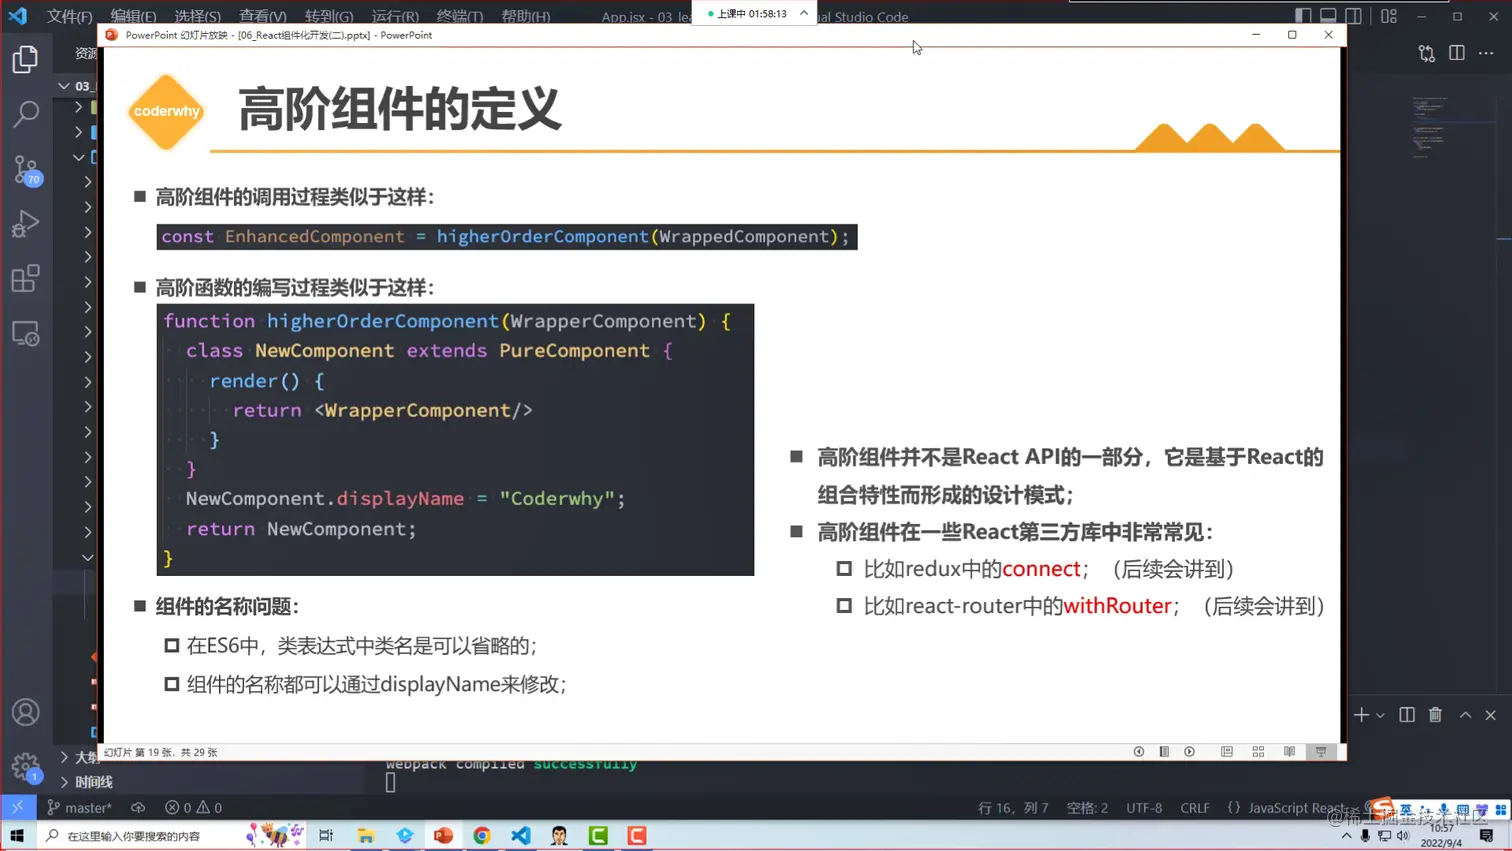Kill terminal with trash icon
The image size is (1512, 851).
tap(1435, 715)
